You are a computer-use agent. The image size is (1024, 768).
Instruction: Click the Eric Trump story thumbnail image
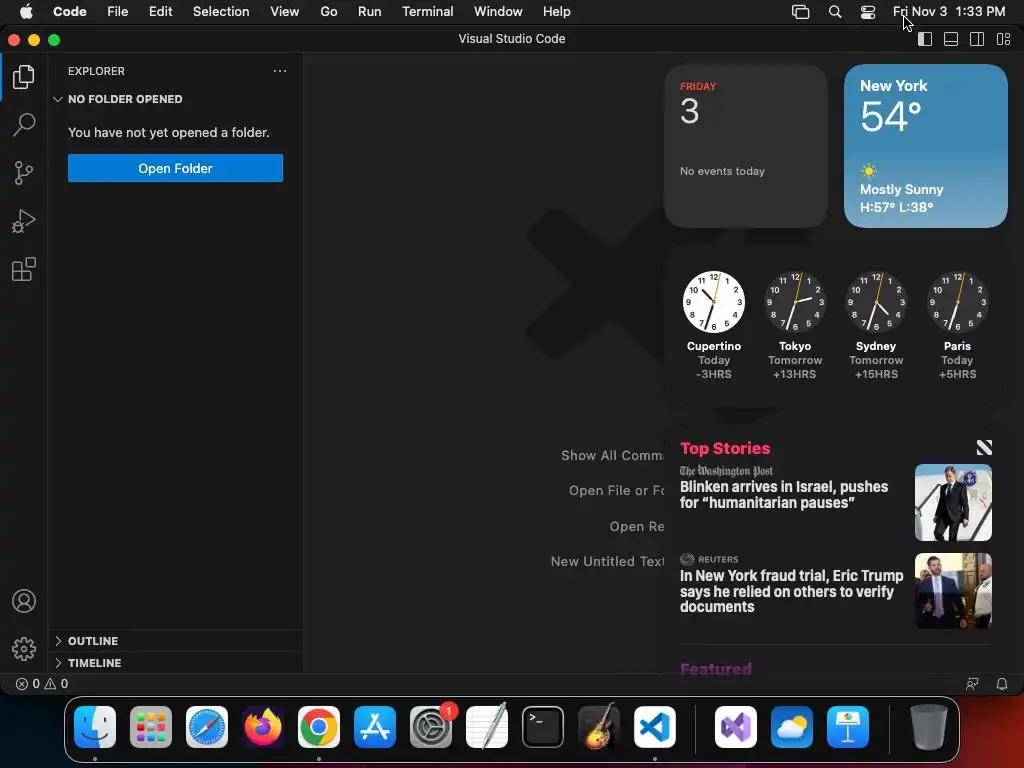point(953,590)
